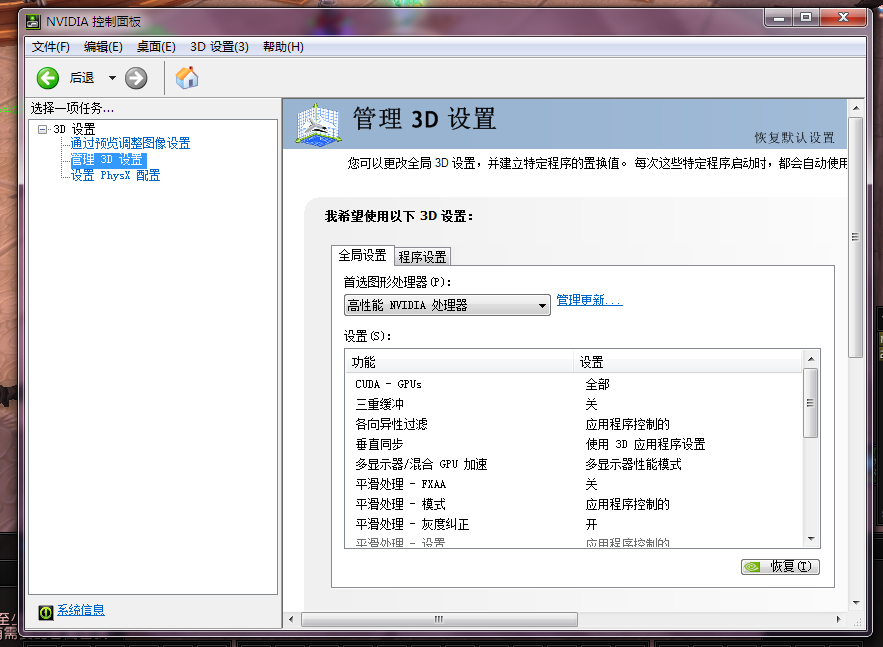Screen dimensions: 883x647
Task: Open the 桌面(E) menu
Action: (156, 47)
